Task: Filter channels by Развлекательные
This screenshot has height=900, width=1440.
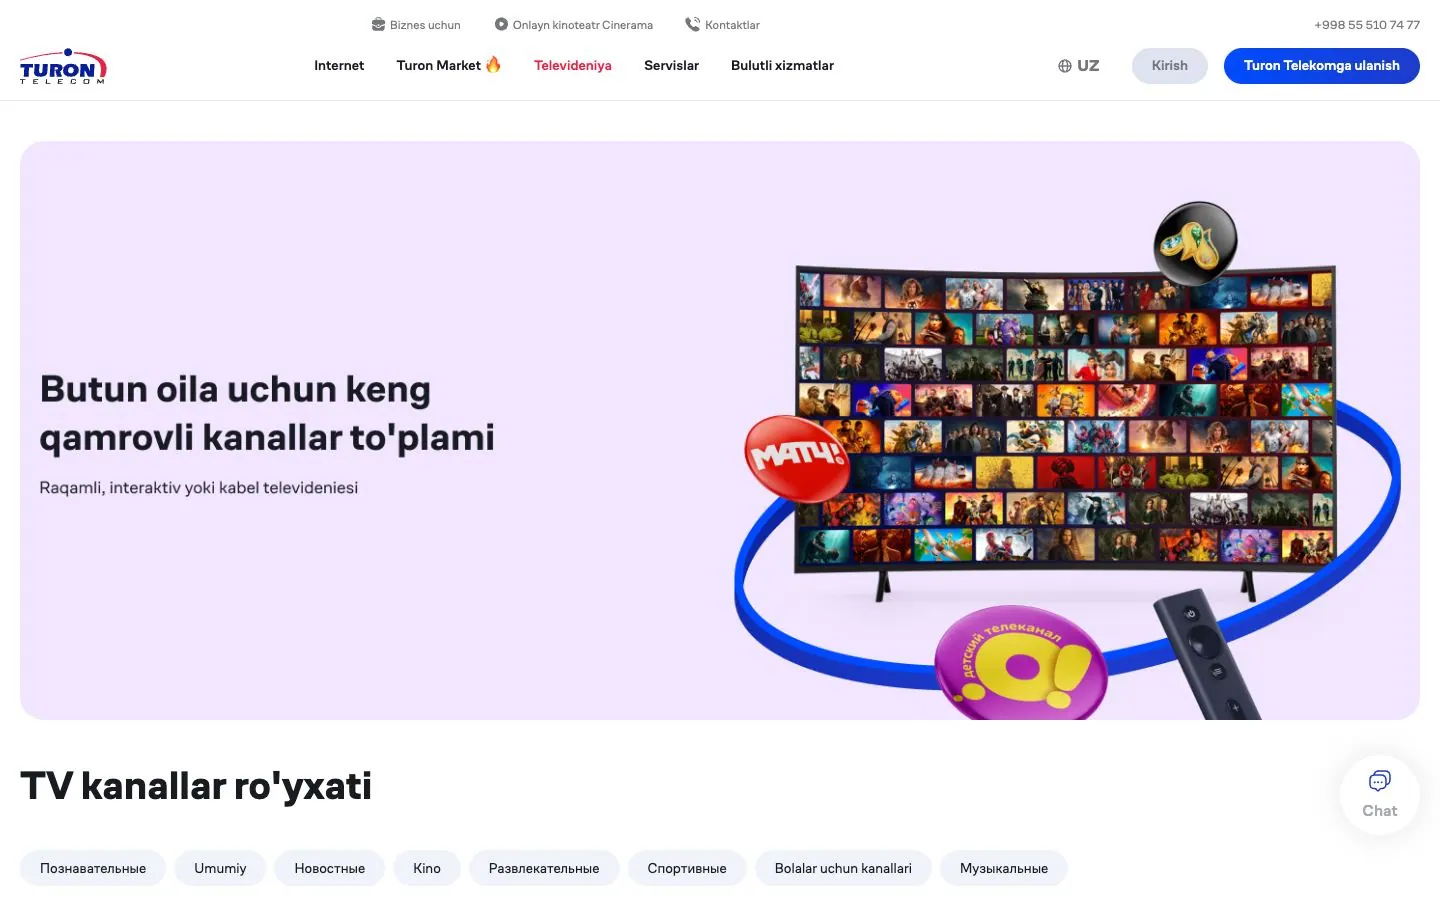Action: coord(544,868)
